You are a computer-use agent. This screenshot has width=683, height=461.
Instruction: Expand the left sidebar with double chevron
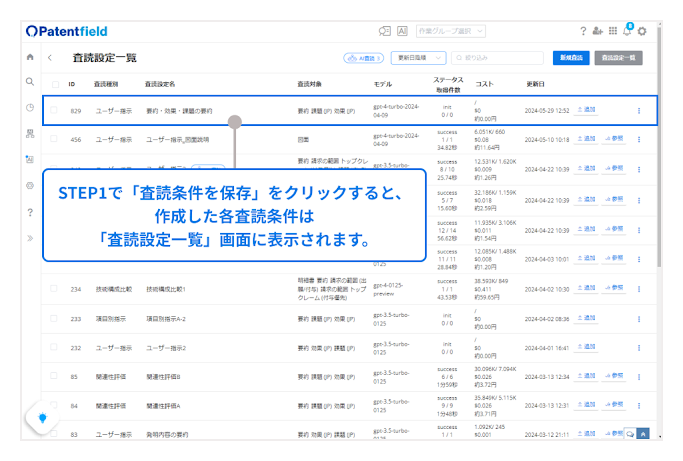pos(30,237)
